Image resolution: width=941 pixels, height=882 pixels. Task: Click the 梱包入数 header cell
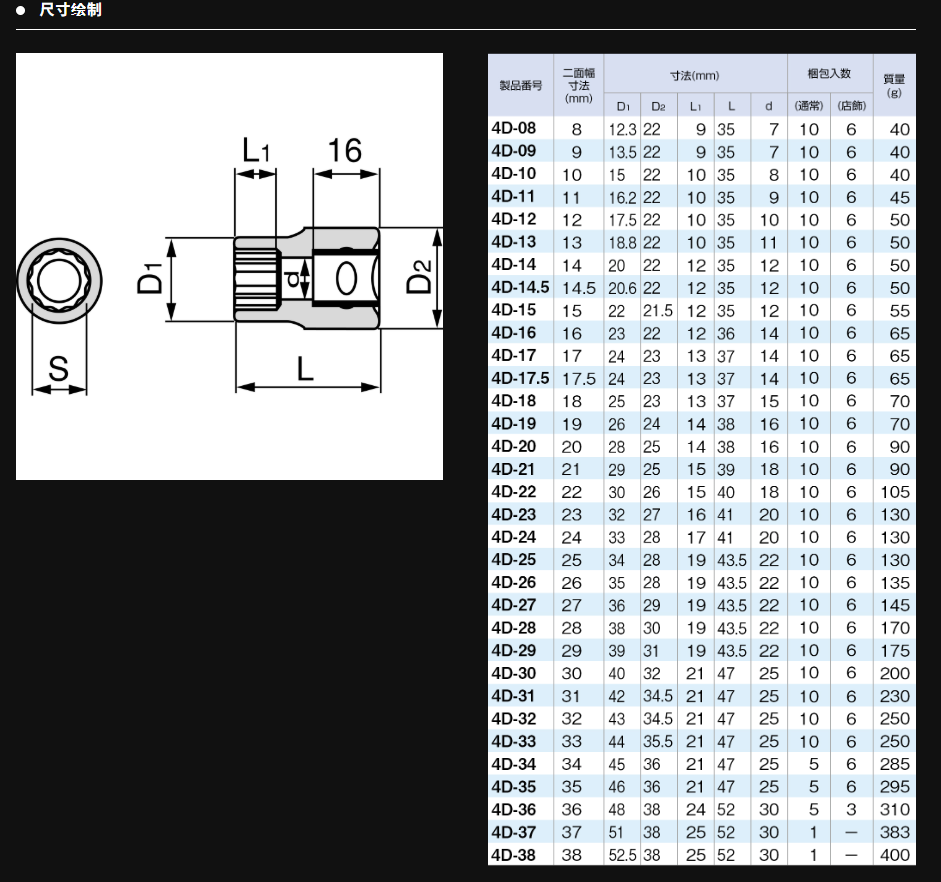829,74
